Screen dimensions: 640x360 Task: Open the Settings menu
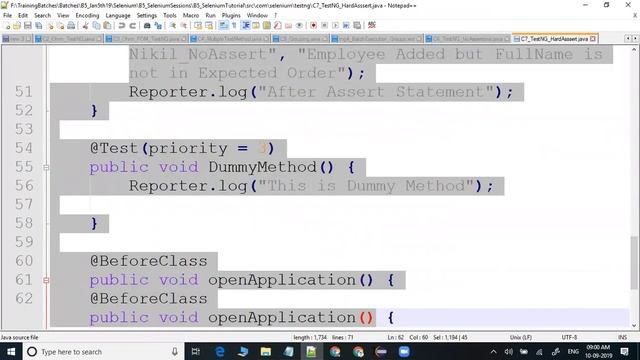[x=147, y=16]
